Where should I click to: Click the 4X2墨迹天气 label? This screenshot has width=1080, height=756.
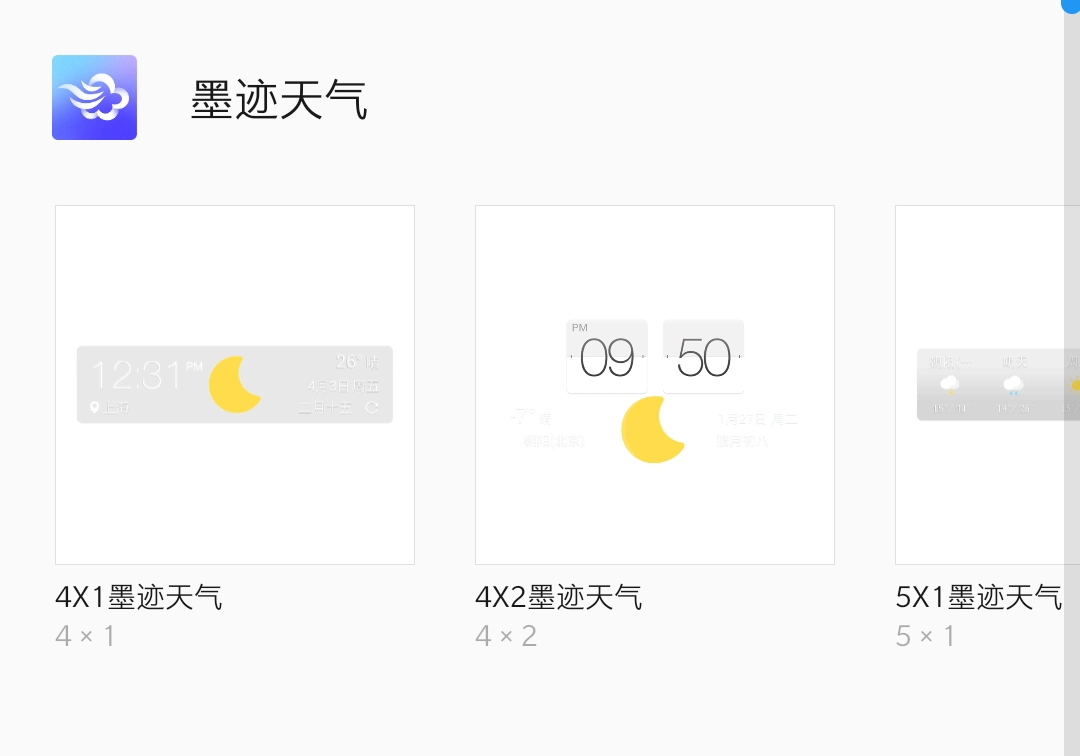(559, 597)
